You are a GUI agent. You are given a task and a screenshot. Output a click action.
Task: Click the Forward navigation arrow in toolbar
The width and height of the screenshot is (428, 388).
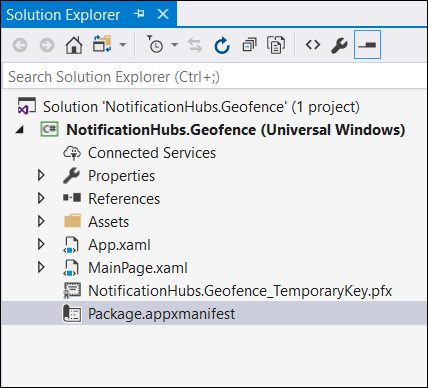[47, 45]
